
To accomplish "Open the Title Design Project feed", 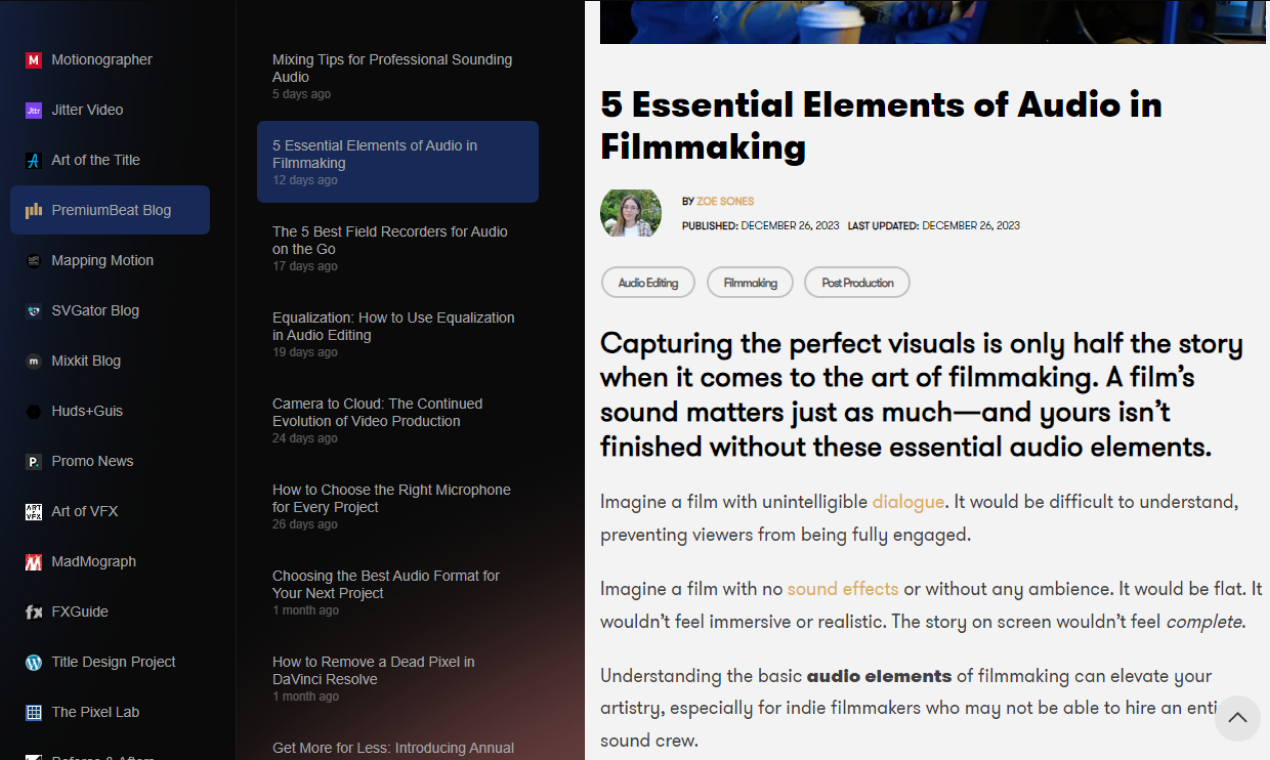I will pyautogui.click(x=110, y=662).
